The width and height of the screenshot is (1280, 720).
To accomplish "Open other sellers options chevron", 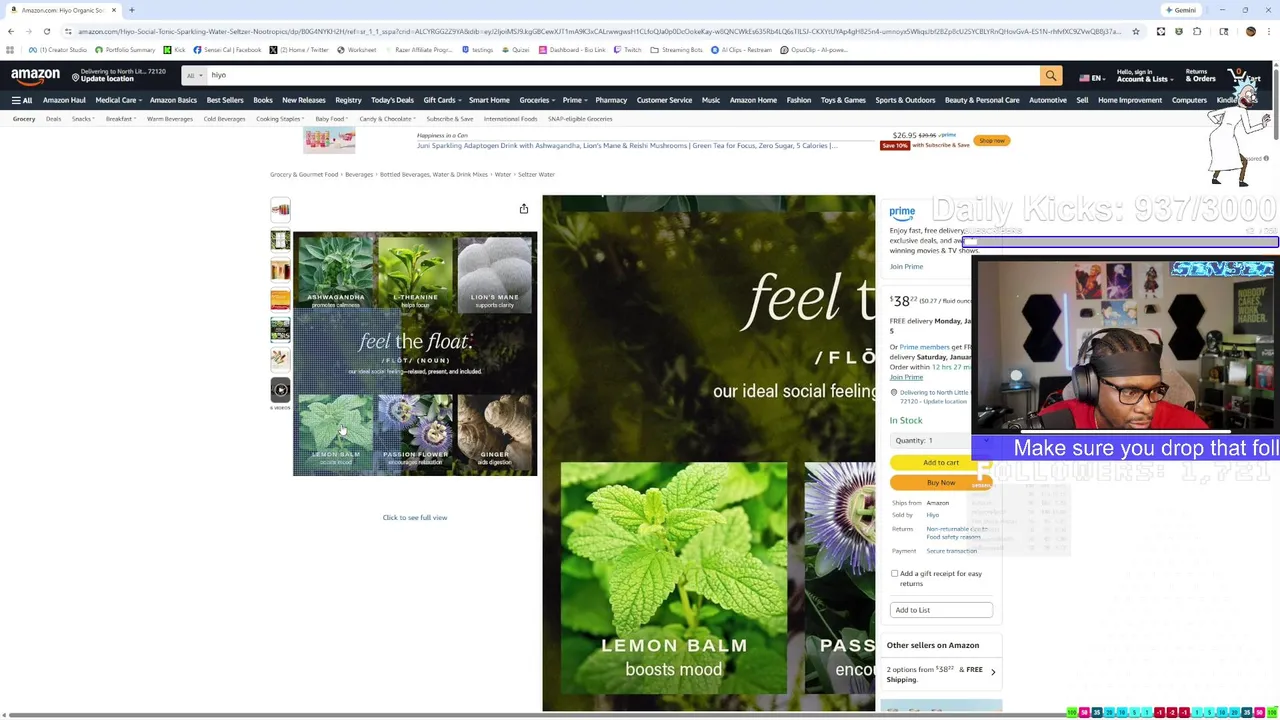I will [x=992, y=673].
